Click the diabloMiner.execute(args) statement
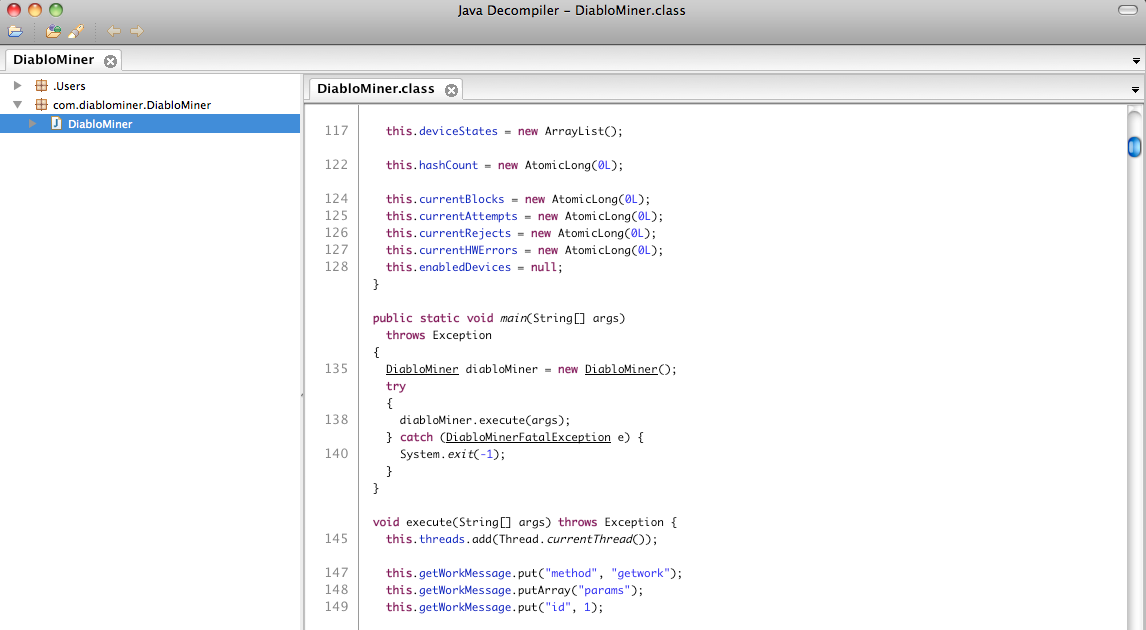The image size is (1146, 630). (x=485, y=420)
